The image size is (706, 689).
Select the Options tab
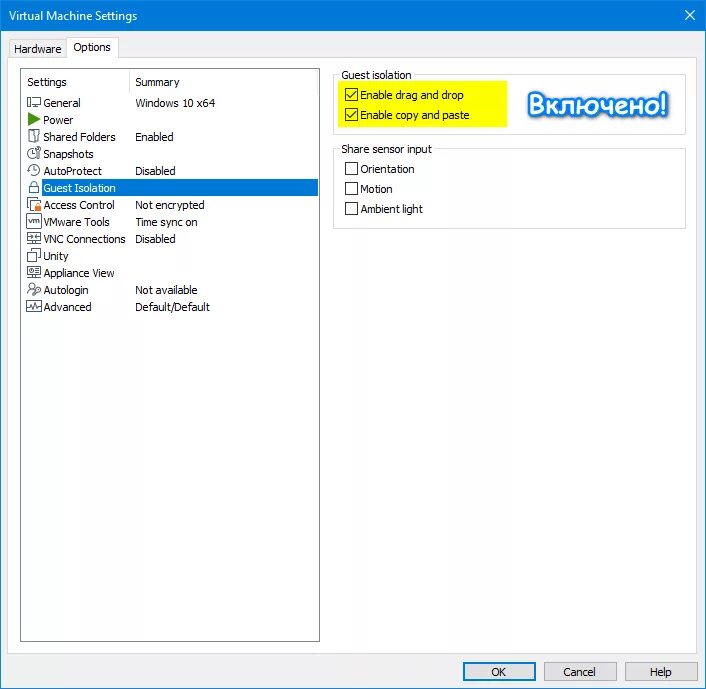click(x=92, y=47)
